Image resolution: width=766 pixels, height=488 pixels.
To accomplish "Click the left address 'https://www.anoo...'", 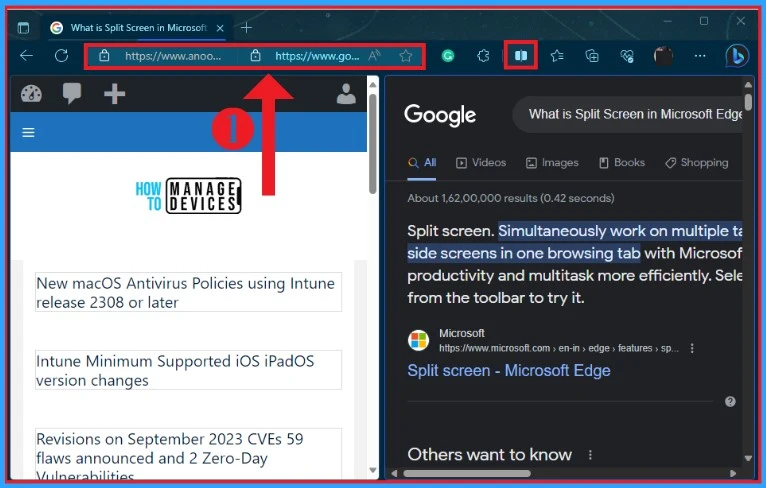I will pos(173,56).
